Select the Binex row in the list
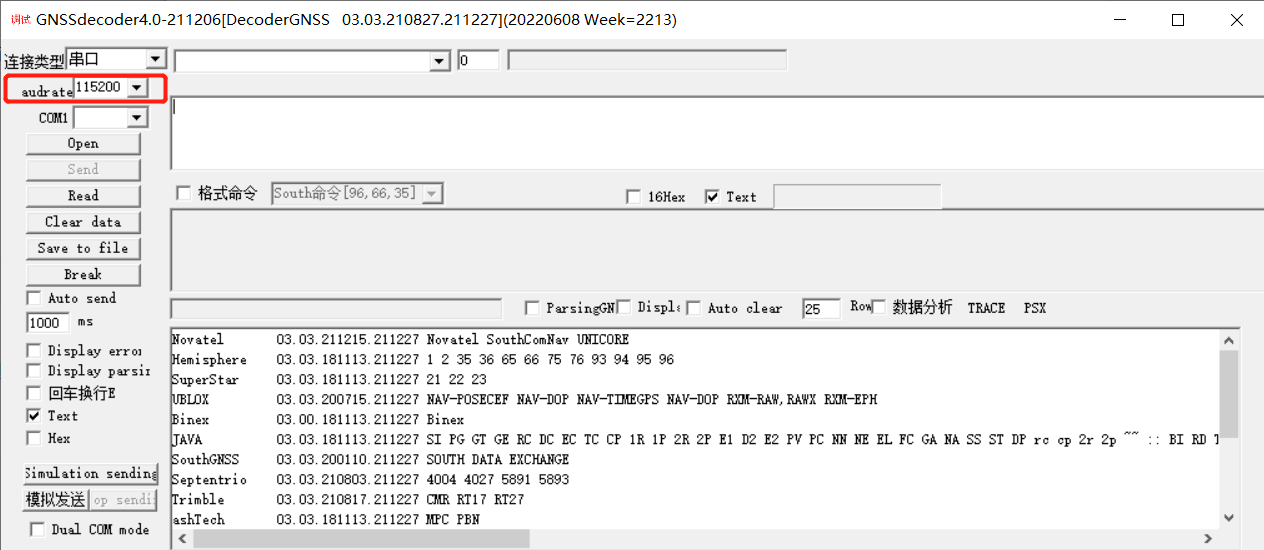 (x=695, y=420)
